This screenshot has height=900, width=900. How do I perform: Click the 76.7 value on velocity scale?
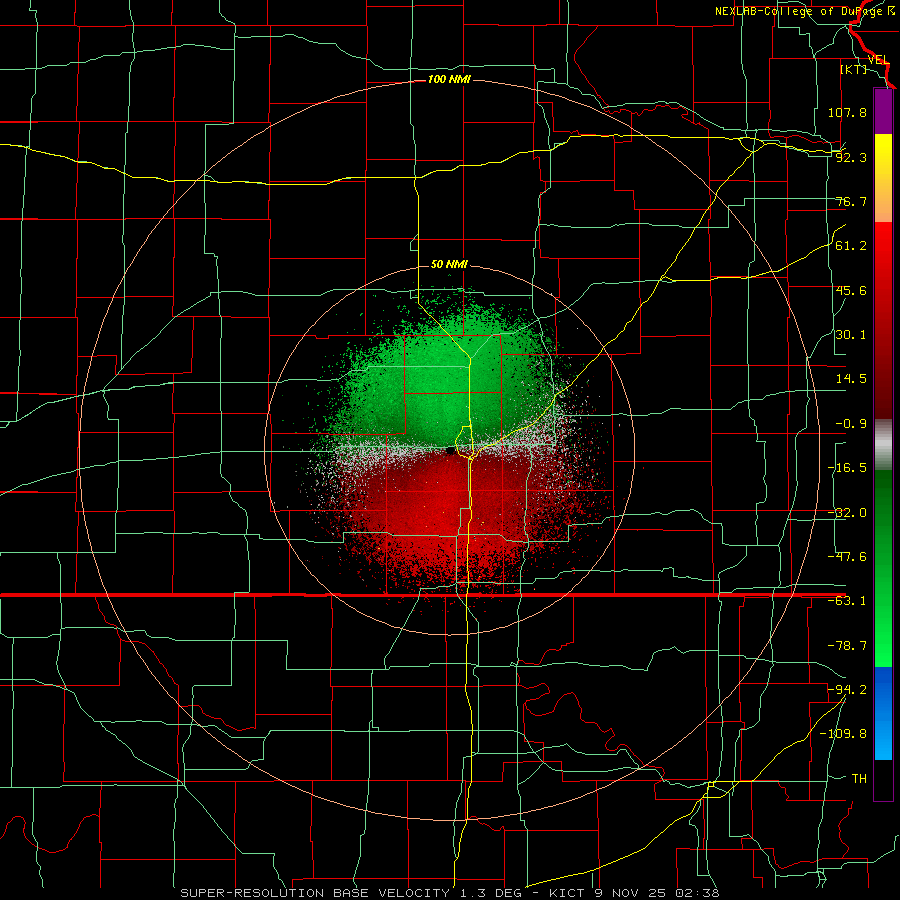pos(851,201)
